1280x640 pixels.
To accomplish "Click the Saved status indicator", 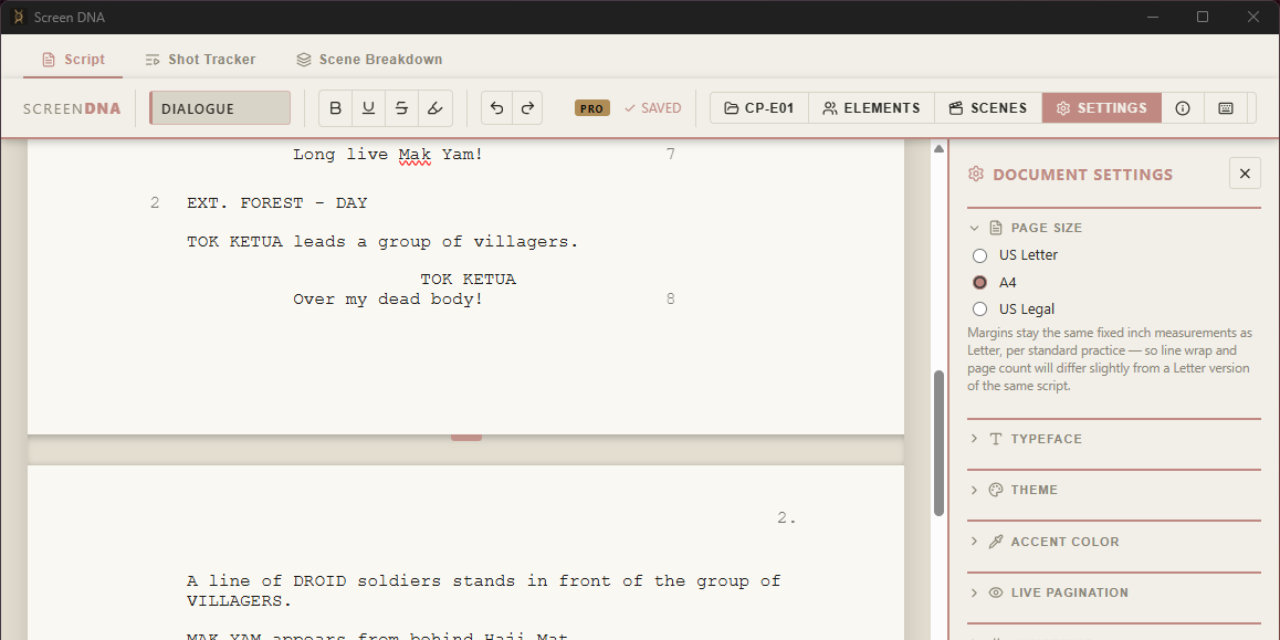I will [652, 108].
